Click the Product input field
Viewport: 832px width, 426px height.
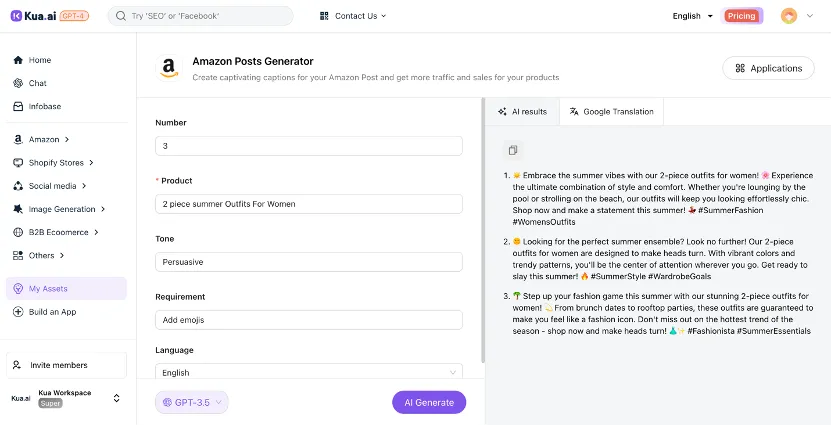pyautogui.click(x=308, y=204)
